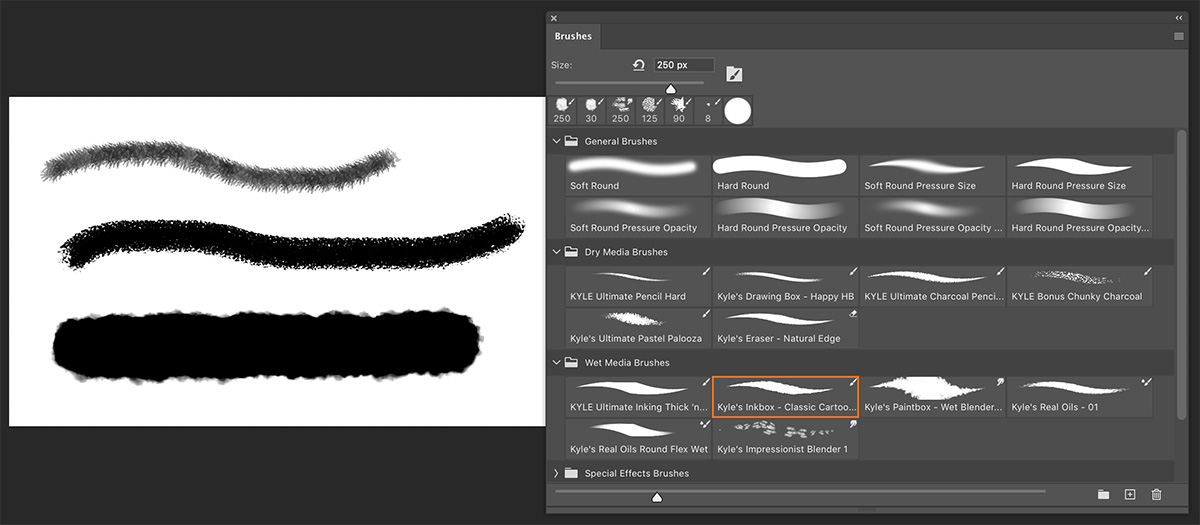Close the Brushes panel with the X
Screen dimensions: 1200x525
click(554, 18)
